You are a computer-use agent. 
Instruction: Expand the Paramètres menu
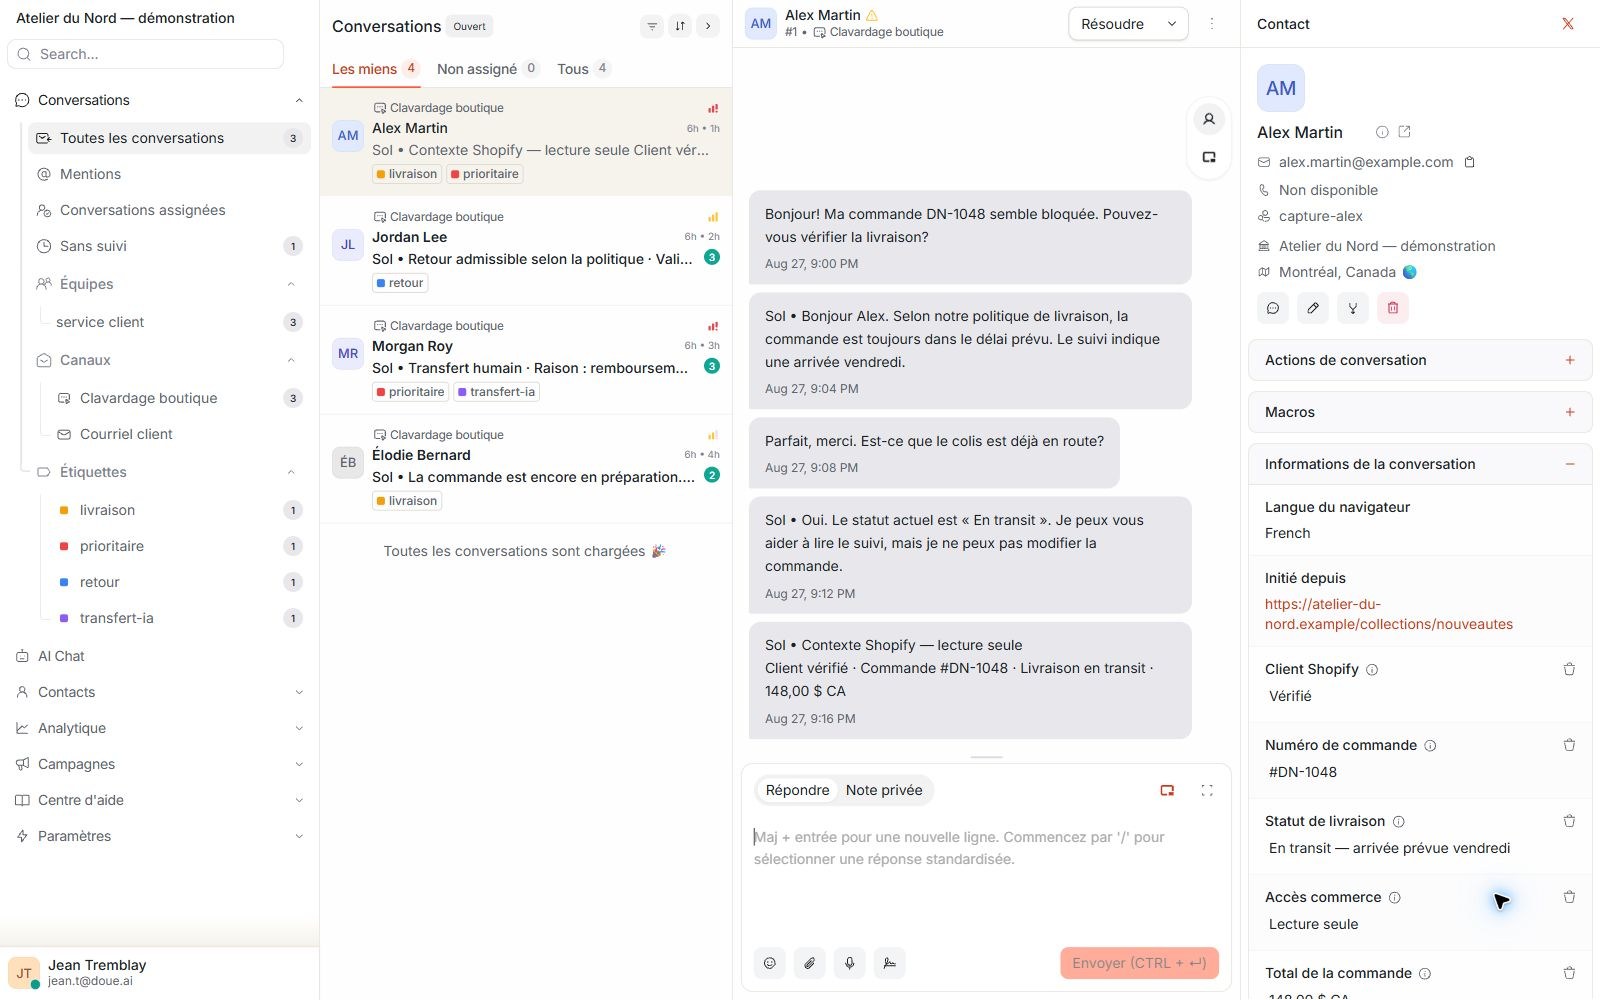[x=299, y=836]
